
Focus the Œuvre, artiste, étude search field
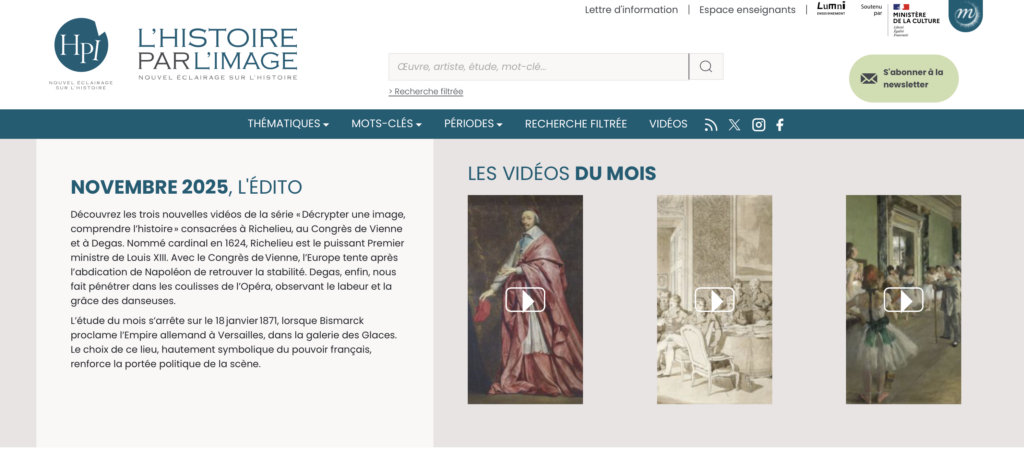(538, 67)
